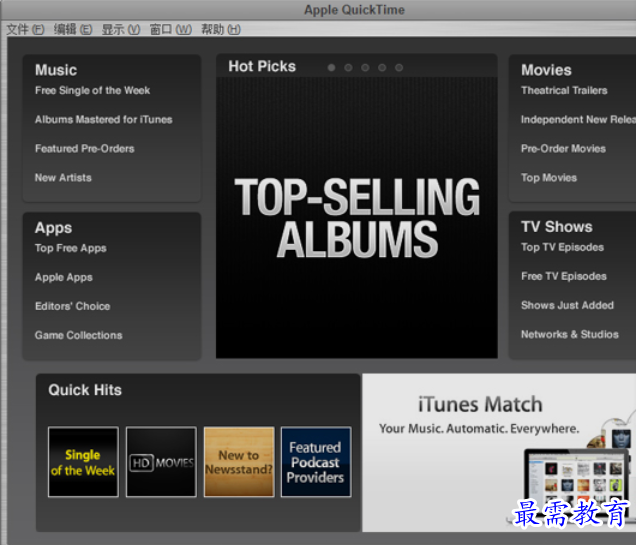Click the Hot Picks heading

262,67
